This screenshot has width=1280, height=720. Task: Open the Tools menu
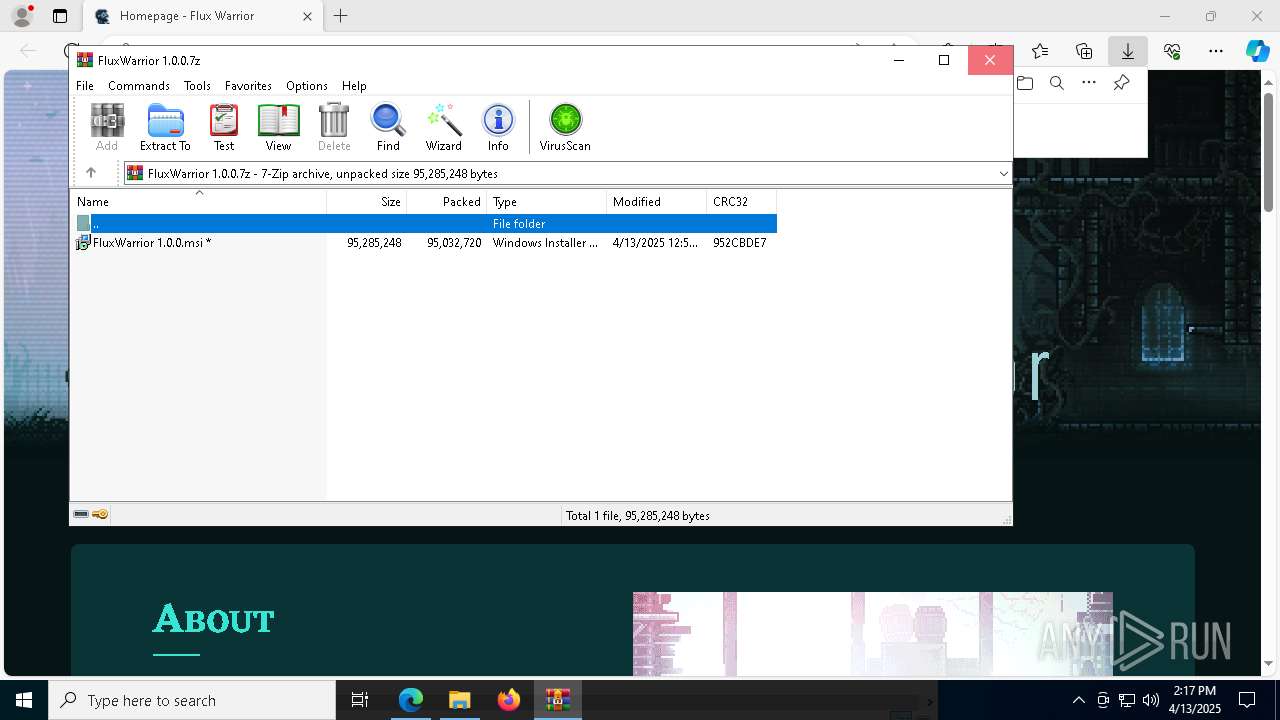coord(197,86)
